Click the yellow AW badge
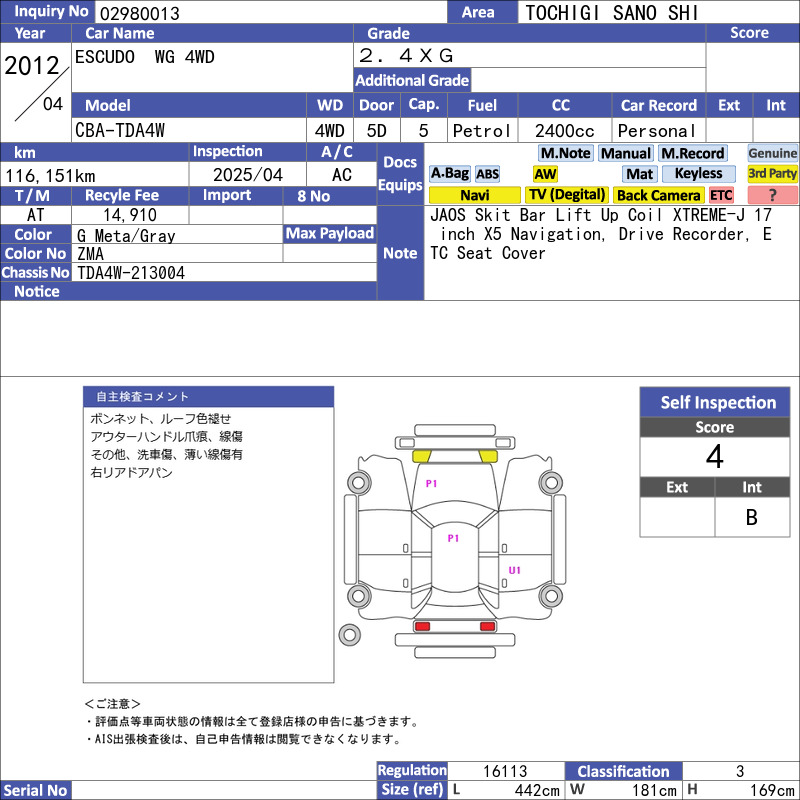800x800 pixels. (545, 174)
